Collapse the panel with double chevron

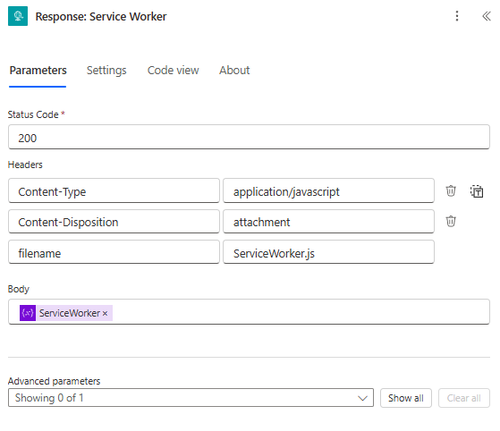tap(486, 16)
